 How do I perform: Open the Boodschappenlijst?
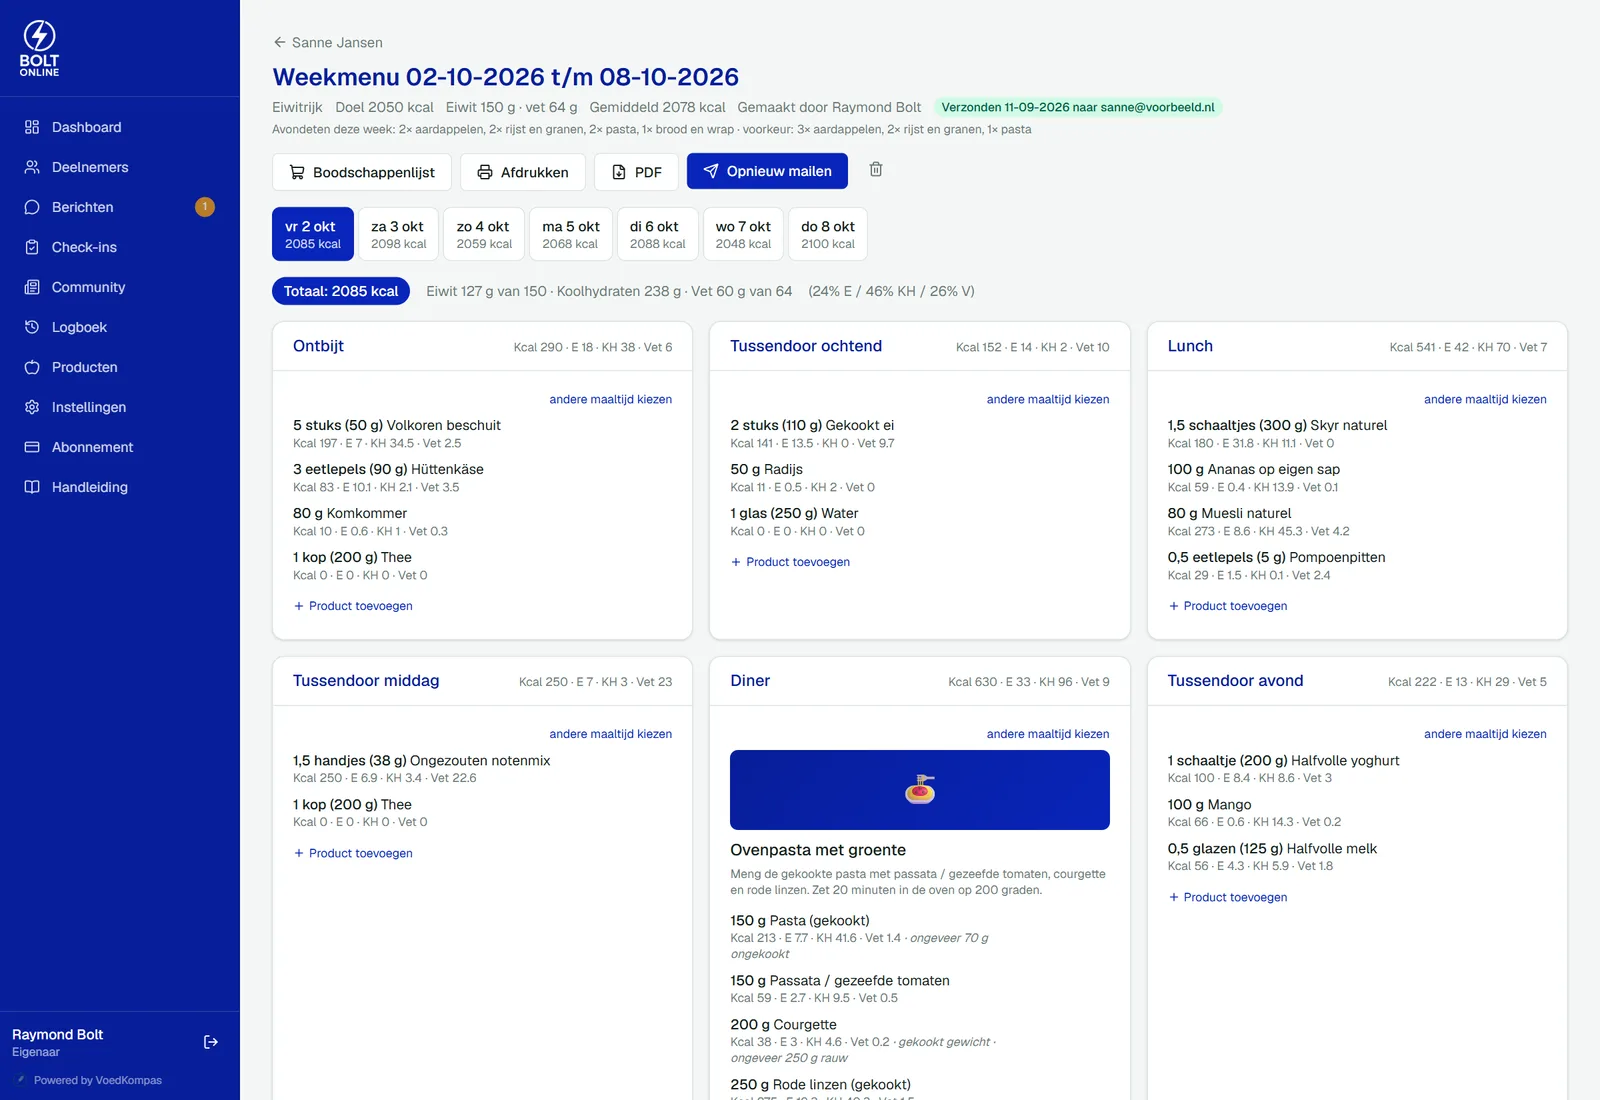click(x=362, y=172)
